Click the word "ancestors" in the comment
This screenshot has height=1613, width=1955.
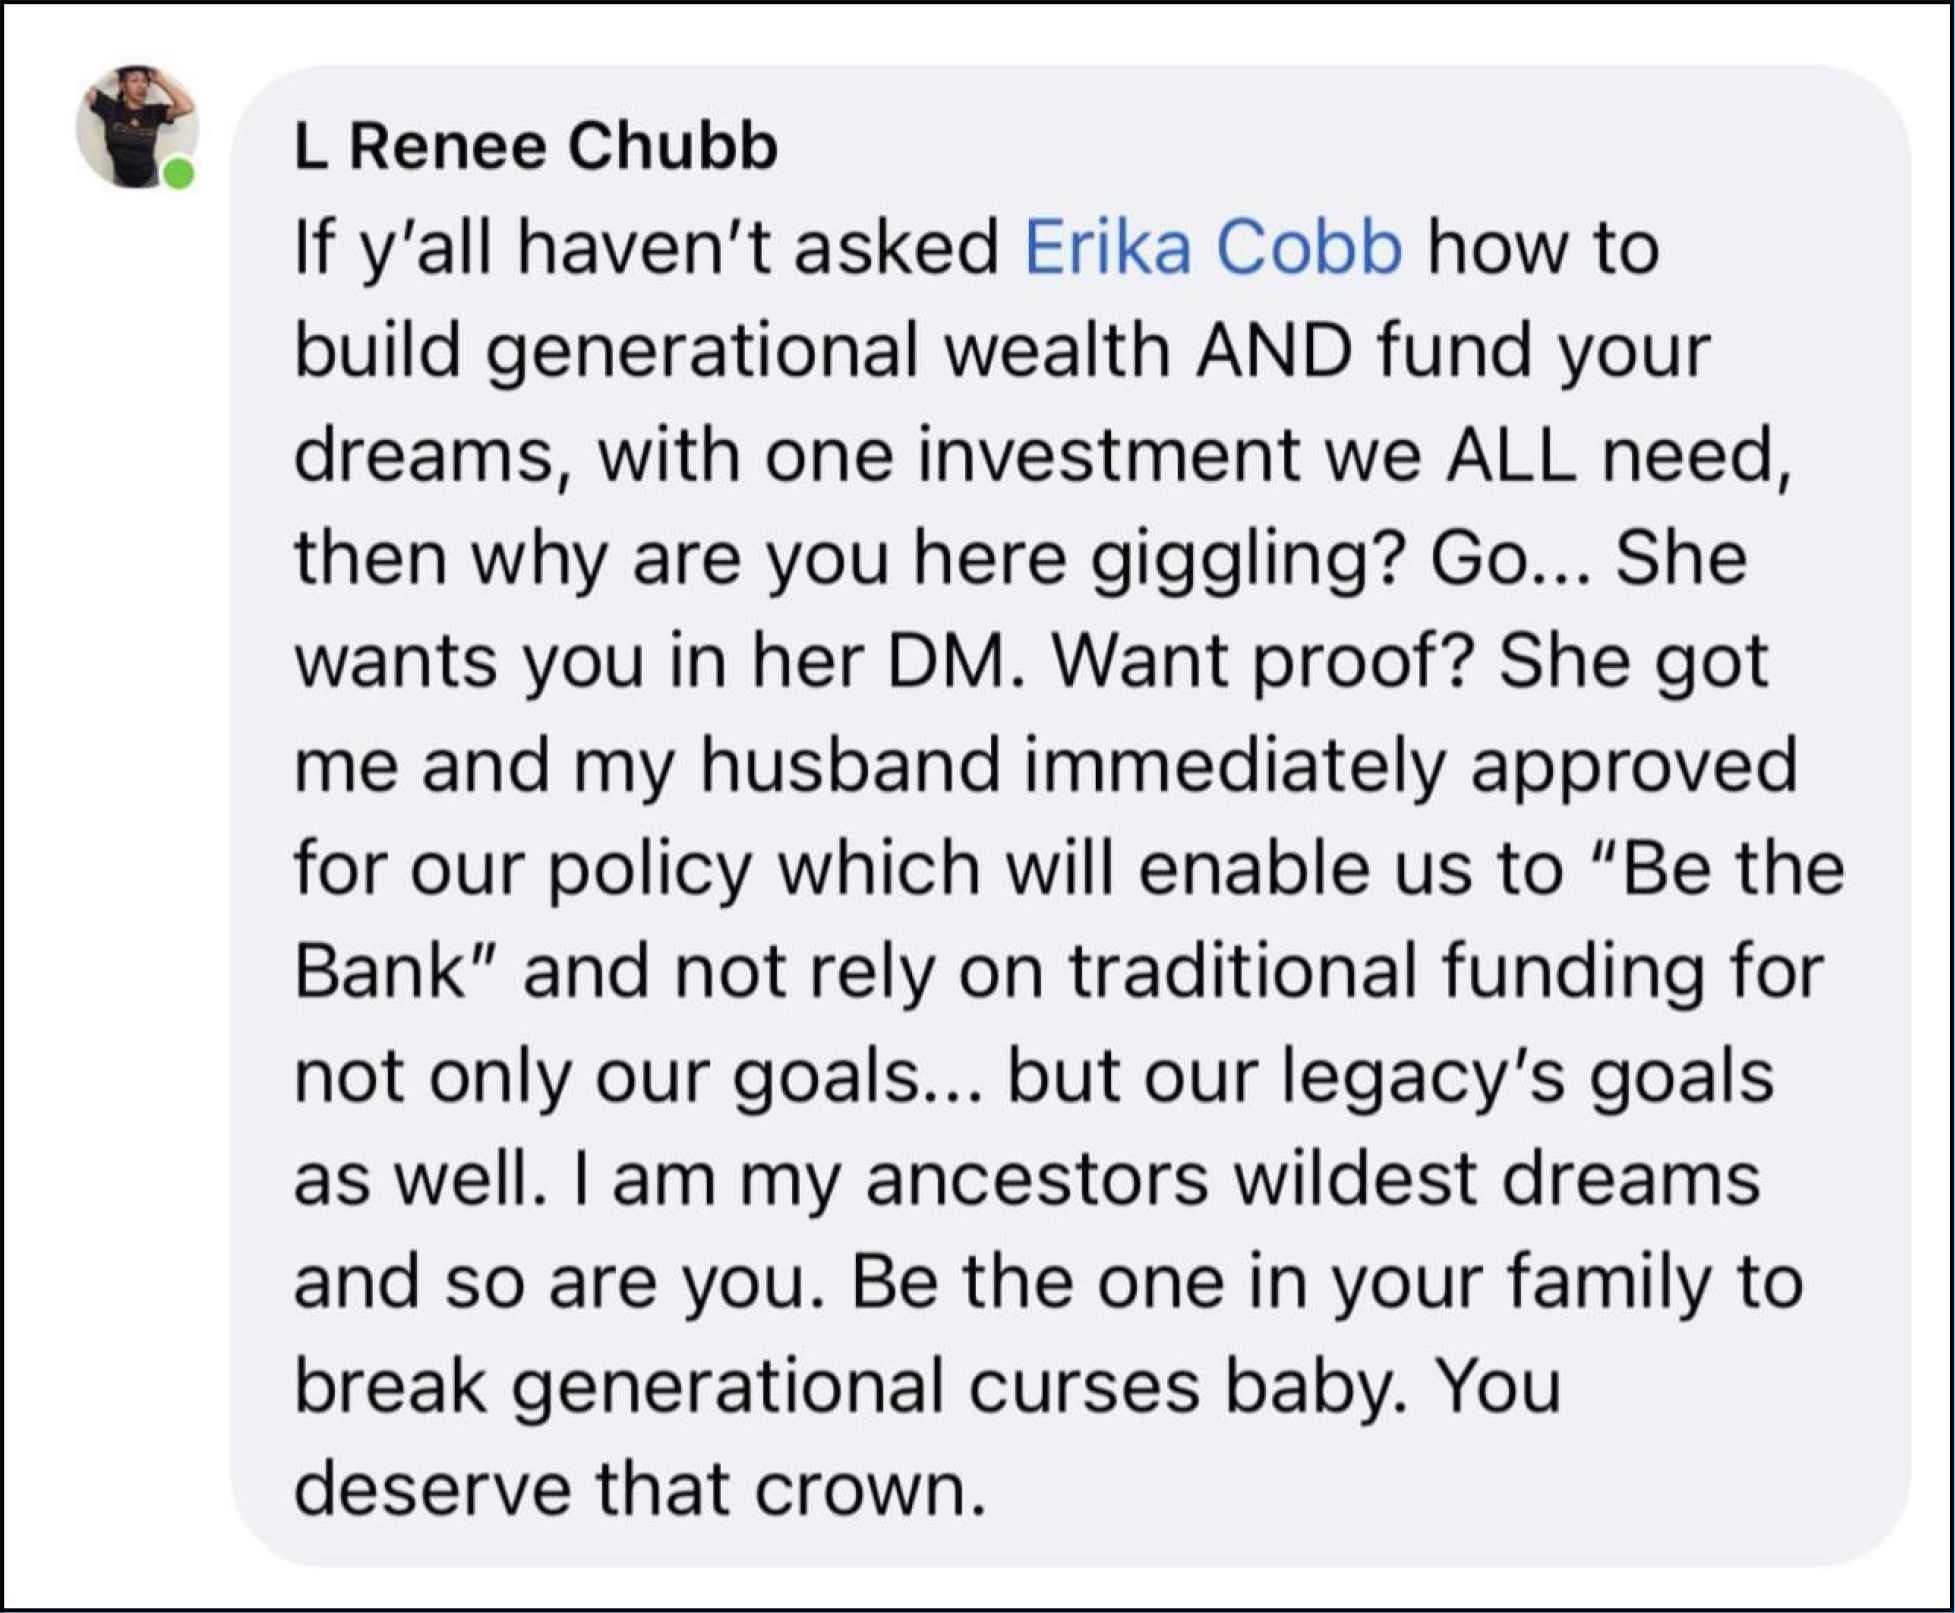tap(1037, 1178)
